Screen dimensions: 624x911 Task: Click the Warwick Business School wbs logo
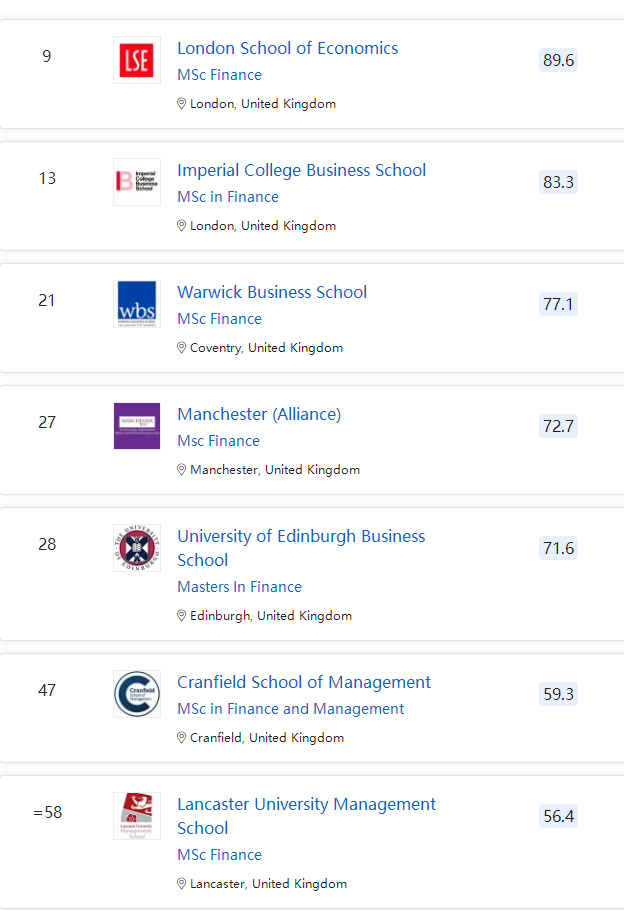(x=136, y=304)
